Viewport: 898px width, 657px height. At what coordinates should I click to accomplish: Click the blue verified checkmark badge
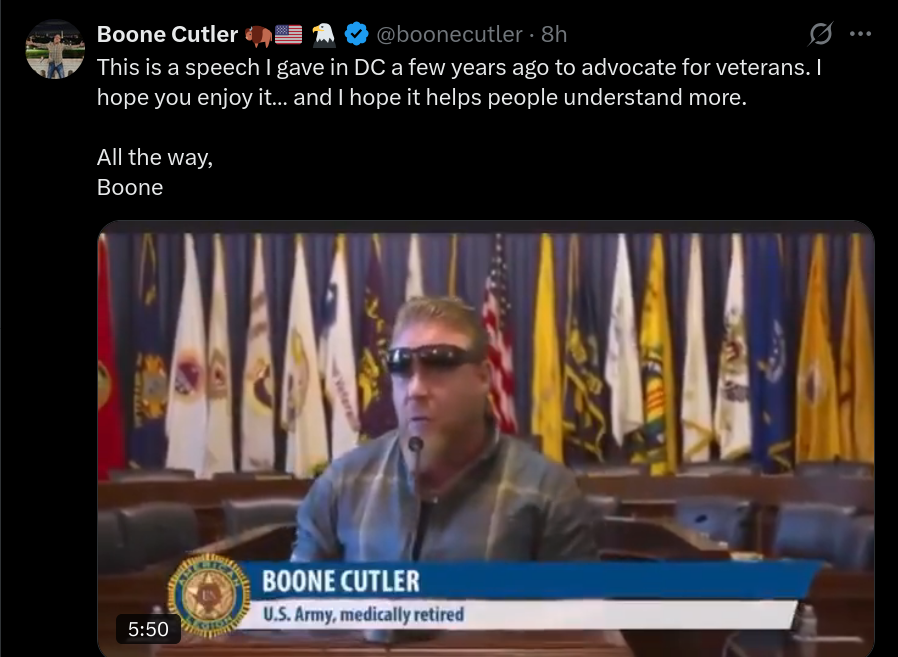(x=356, y=34)
